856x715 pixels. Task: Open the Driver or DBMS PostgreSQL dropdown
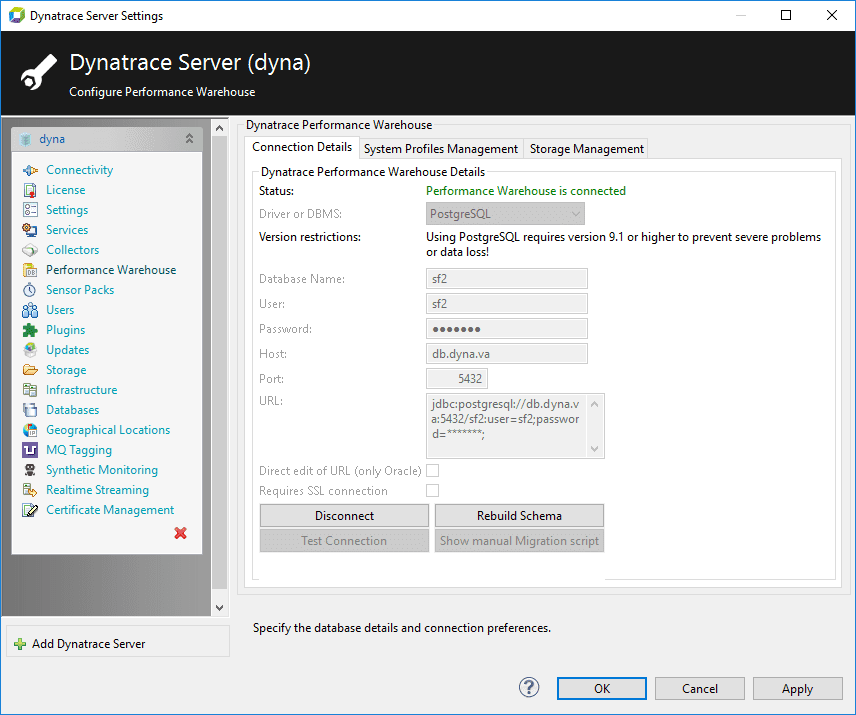[505, 214]
